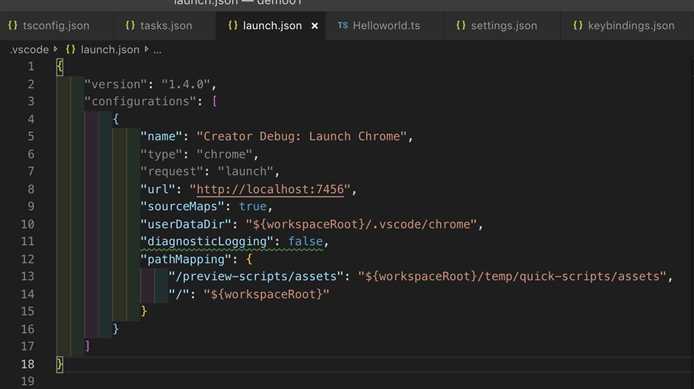Screen dimensions: 694x389
Task: Click the JSON icon on launch.json tab
Action: point(233,26)
